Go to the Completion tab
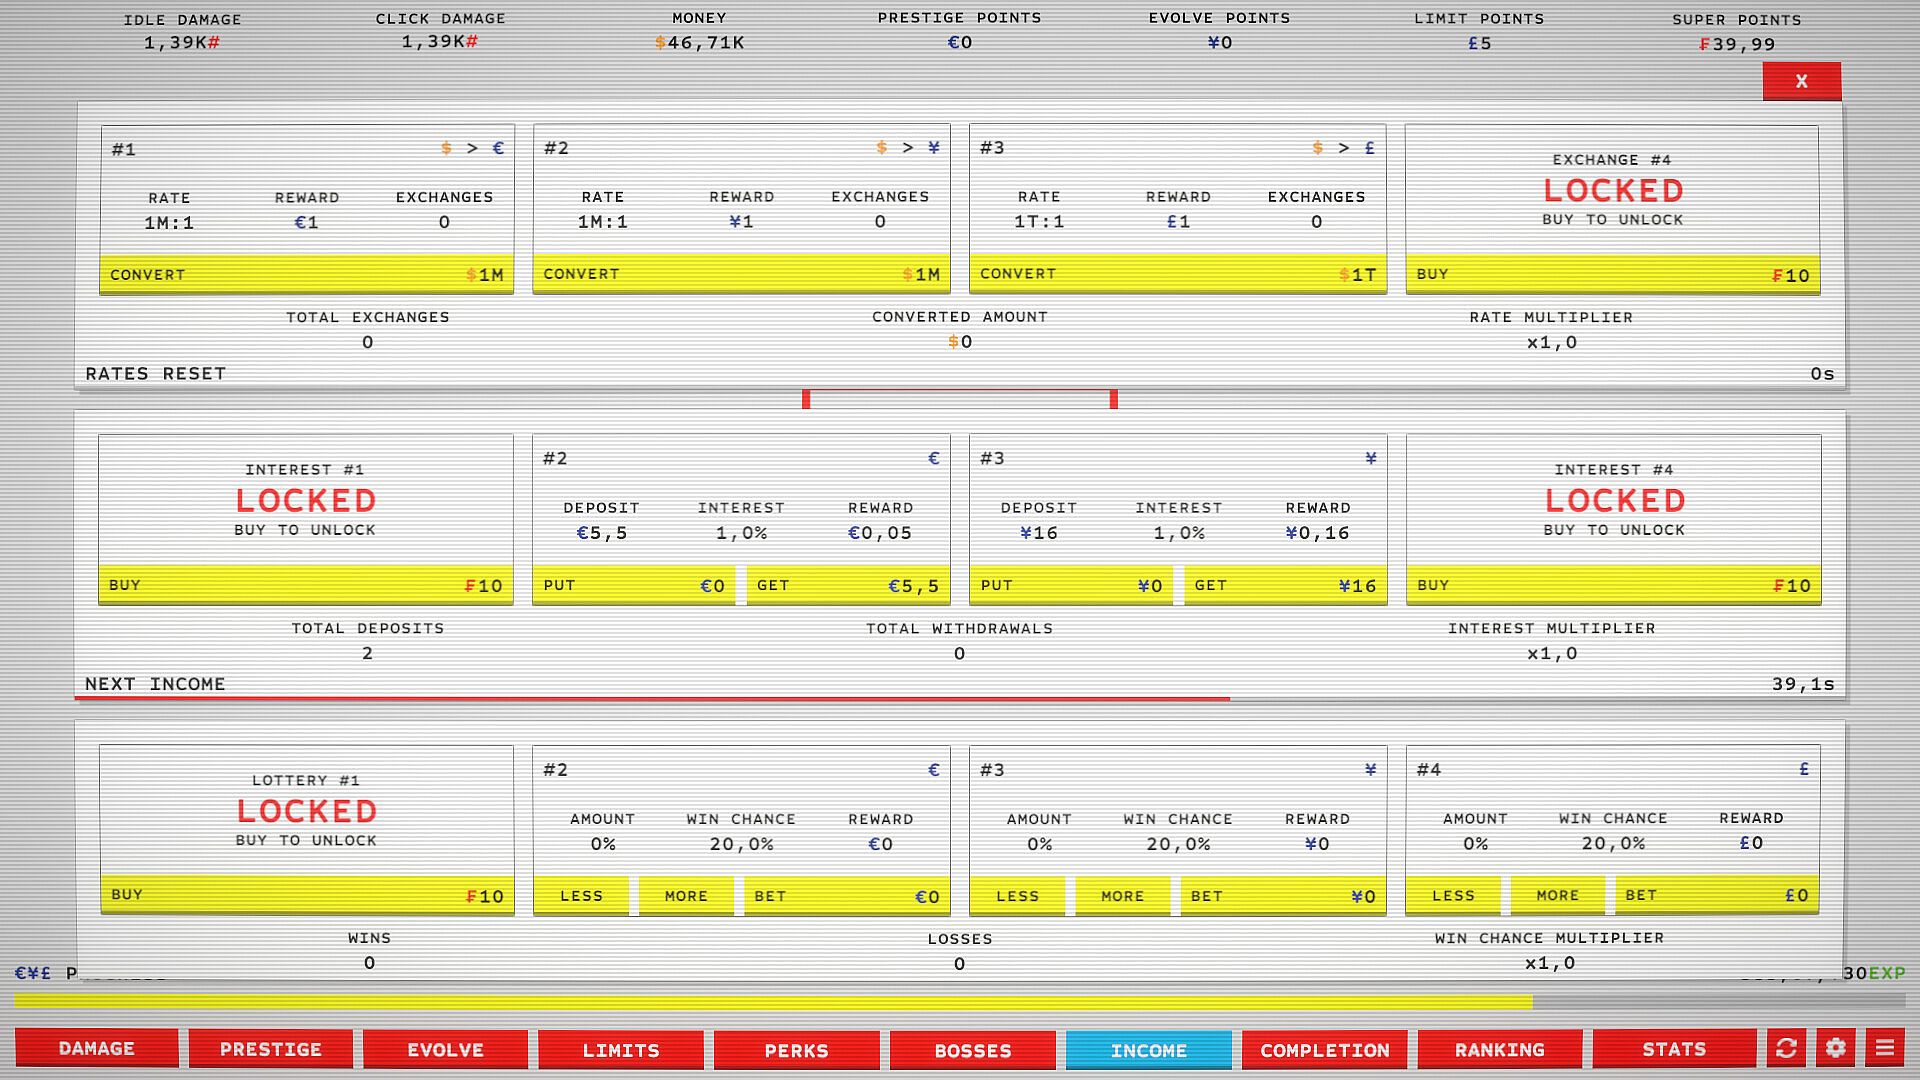Viewport: 1920px width, 1080px height. pos(1324,1050)
